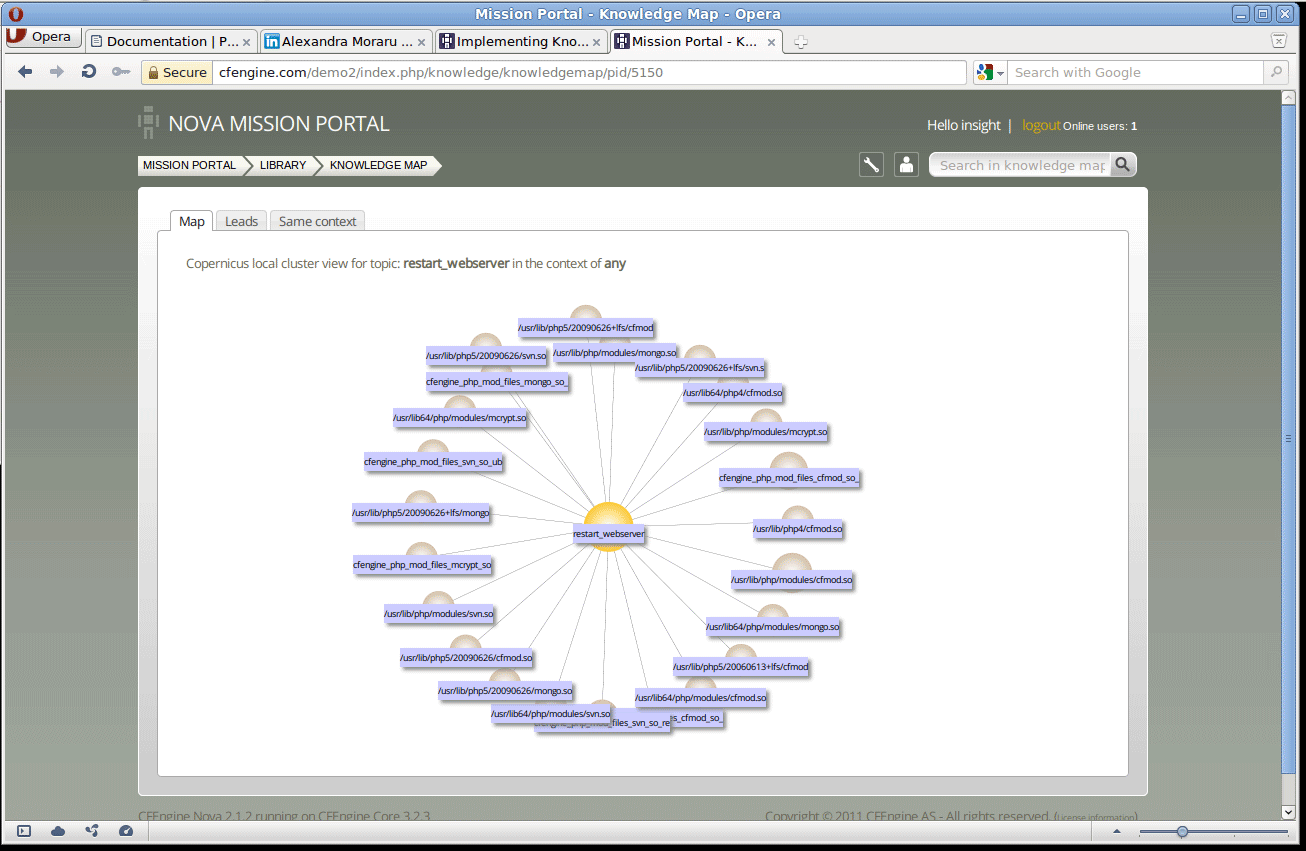Image resolution: width=1306 pixels, height=851 pixels.
Task: Open a new browser tab
Action: pos(800,42)
